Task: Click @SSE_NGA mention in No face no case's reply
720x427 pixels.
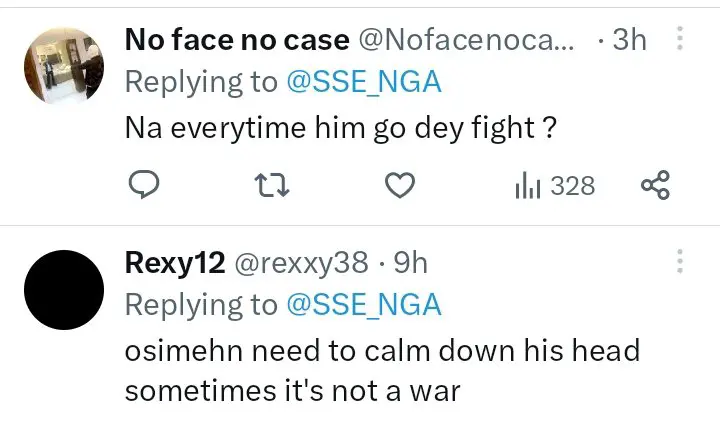Action: point(364,81)
